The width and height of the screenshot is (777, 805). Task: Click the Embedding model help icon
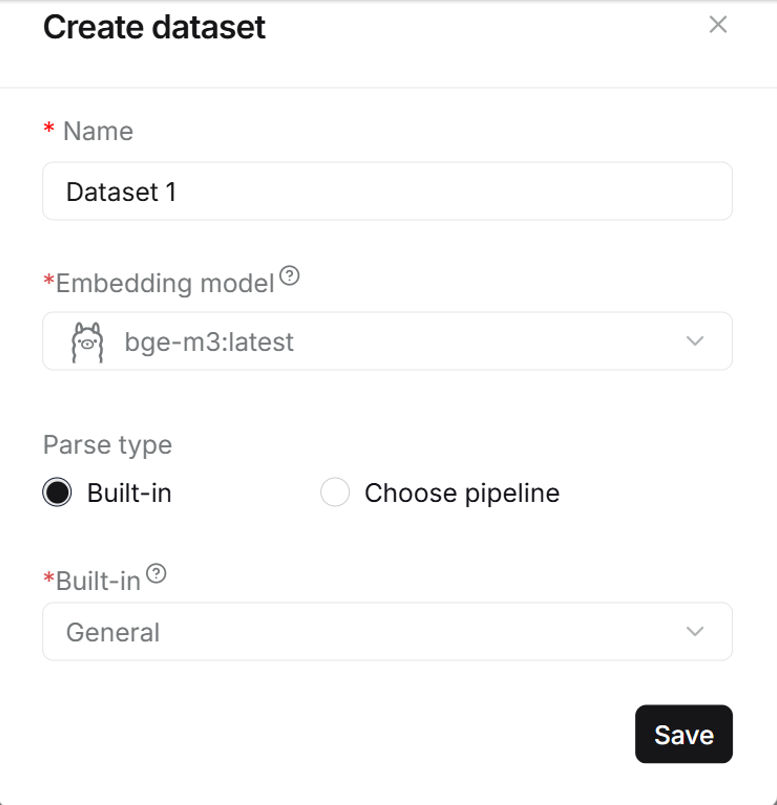point(290,276)
